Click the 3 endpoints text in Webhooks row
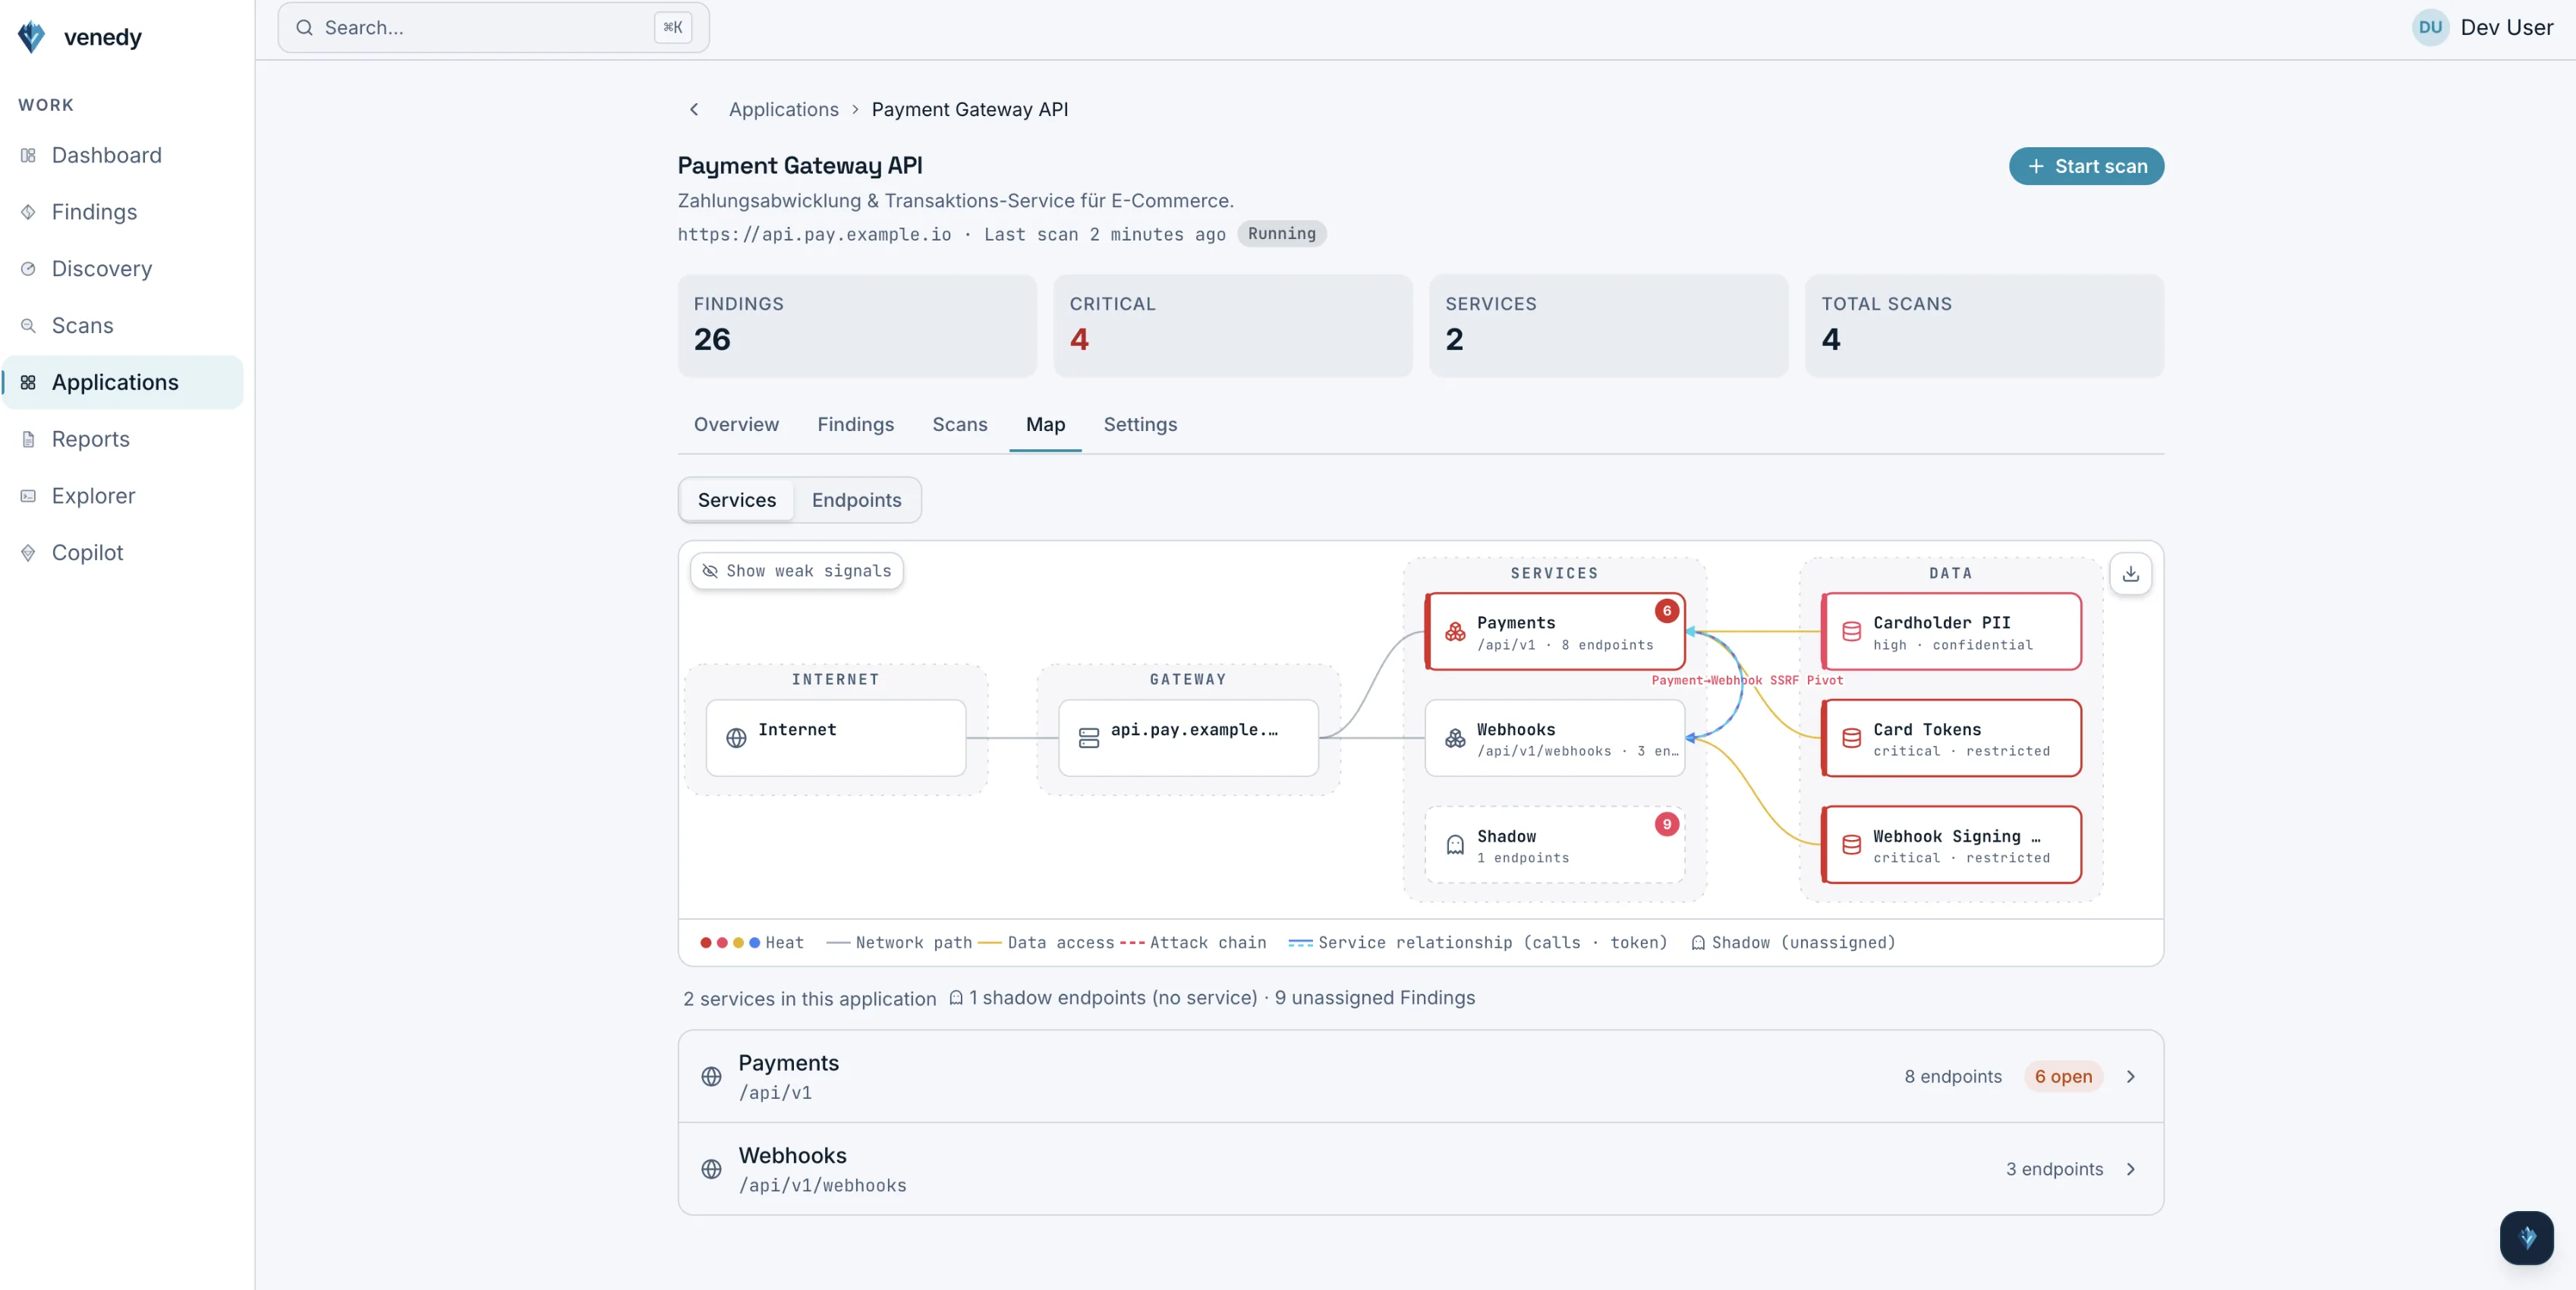The image size is (2576, 1290). [x=2054, y=1169]
